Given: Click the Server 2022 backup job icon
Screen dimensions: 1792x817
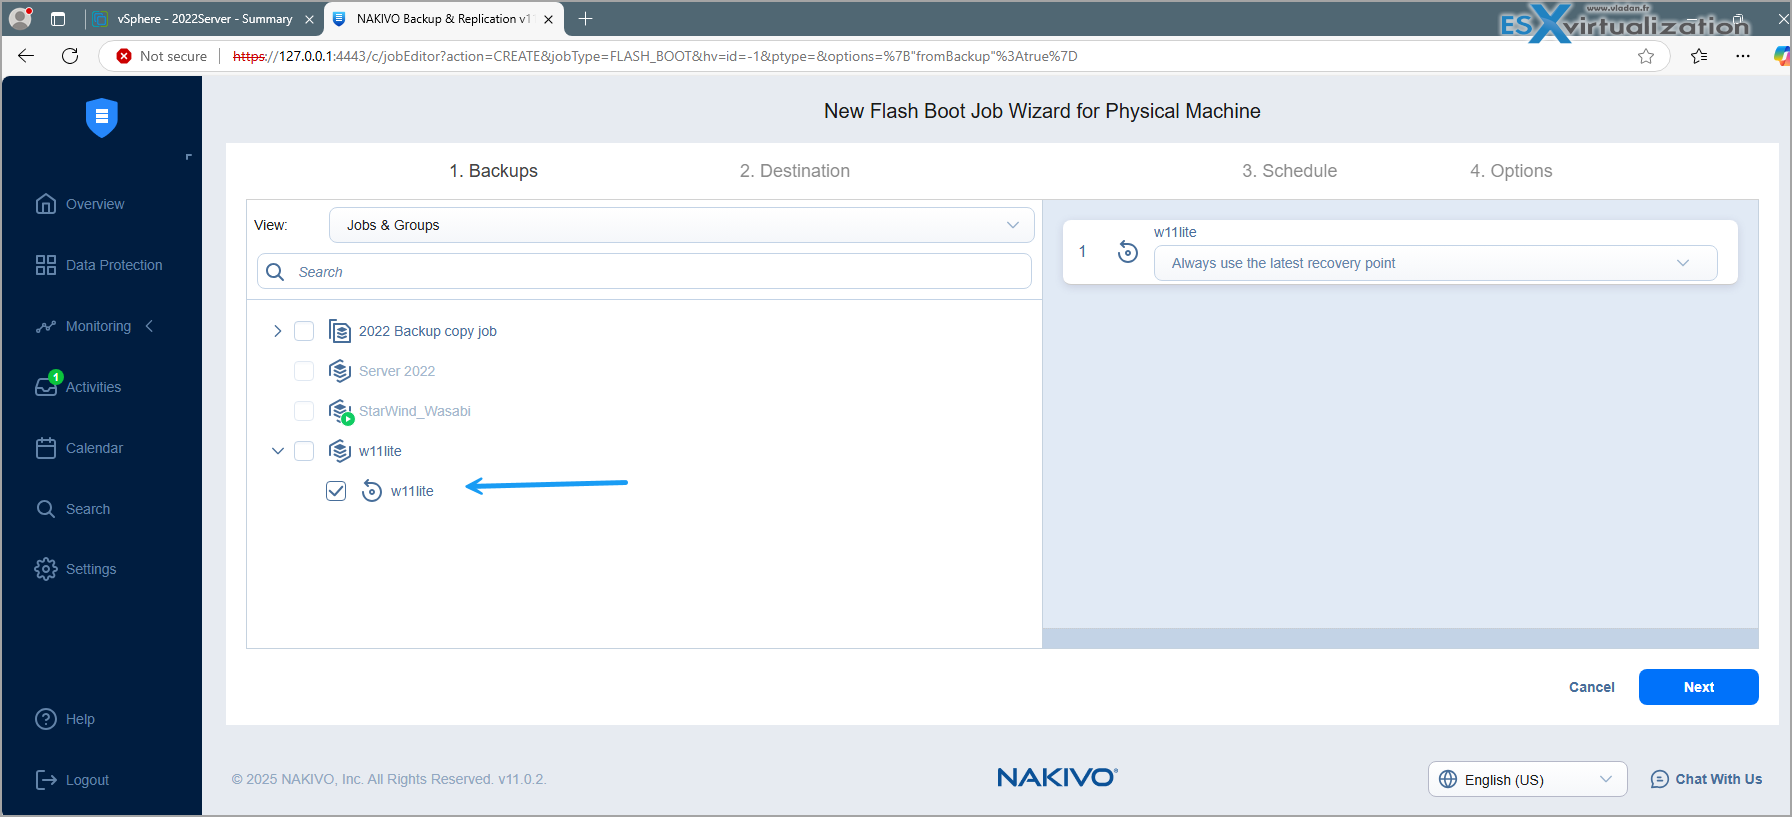Looking at the screenshot, I should click(340, 371).
